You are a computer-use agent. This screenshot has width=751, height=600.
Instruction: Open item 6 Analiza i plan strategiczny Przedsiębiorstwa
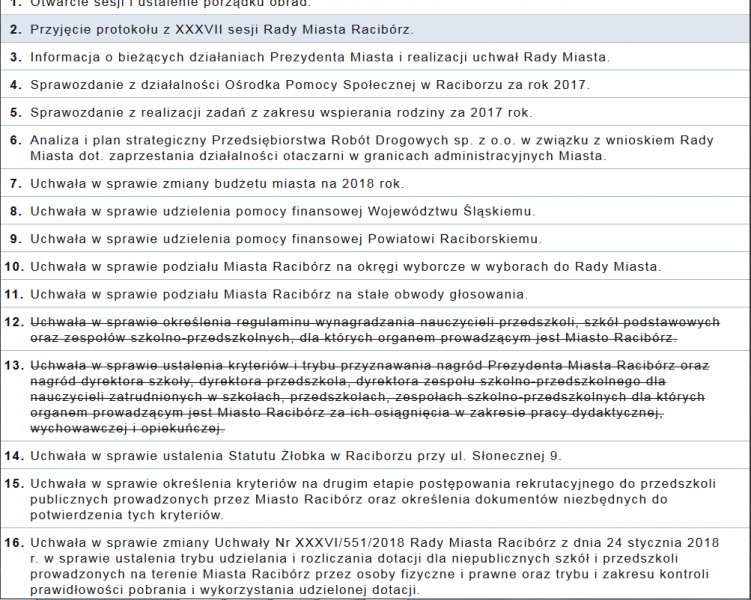click(x=376, y=147)
